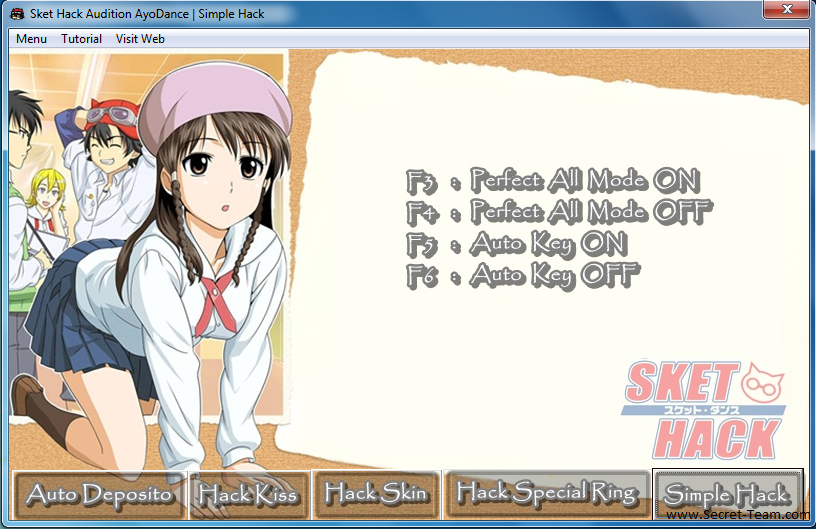Close the Sket Hack window
Viewport: 816px width, 529px height.
coord(786,9)
